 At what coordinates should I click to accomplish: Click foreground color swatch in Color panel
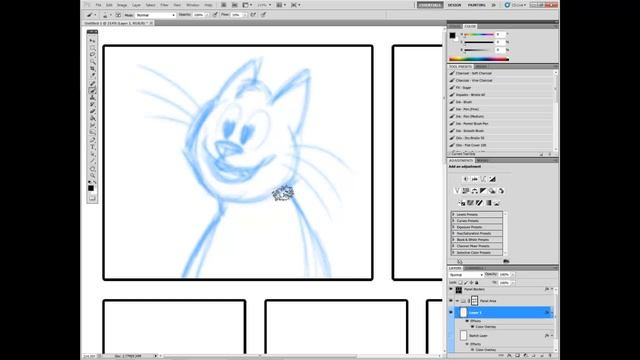[452, 36]
